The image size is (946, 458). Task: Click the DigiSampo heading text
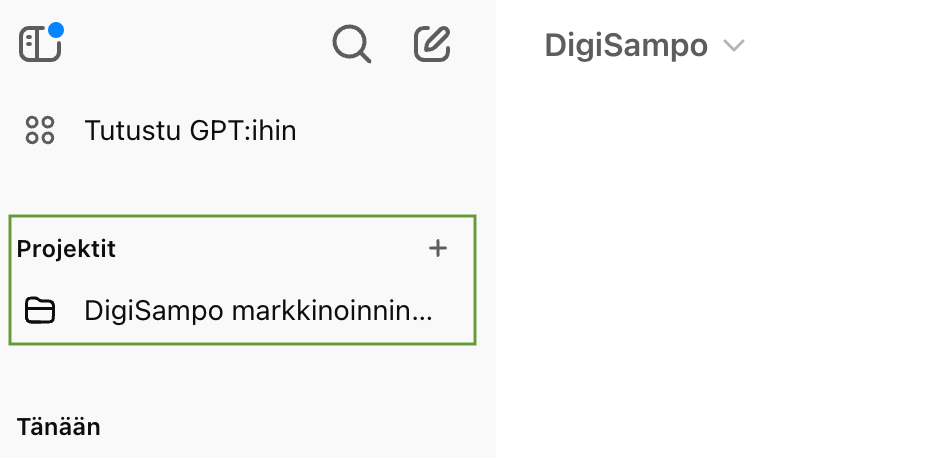coord(626,46)
